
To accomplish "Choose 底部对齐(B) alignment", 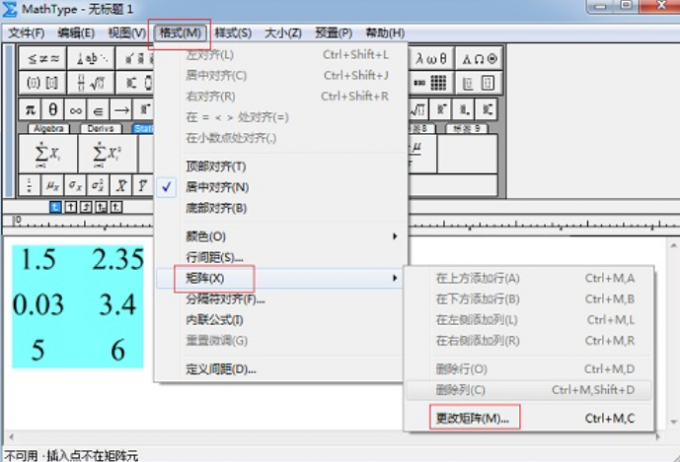I will pyautogui.click(x=281, y=208).
